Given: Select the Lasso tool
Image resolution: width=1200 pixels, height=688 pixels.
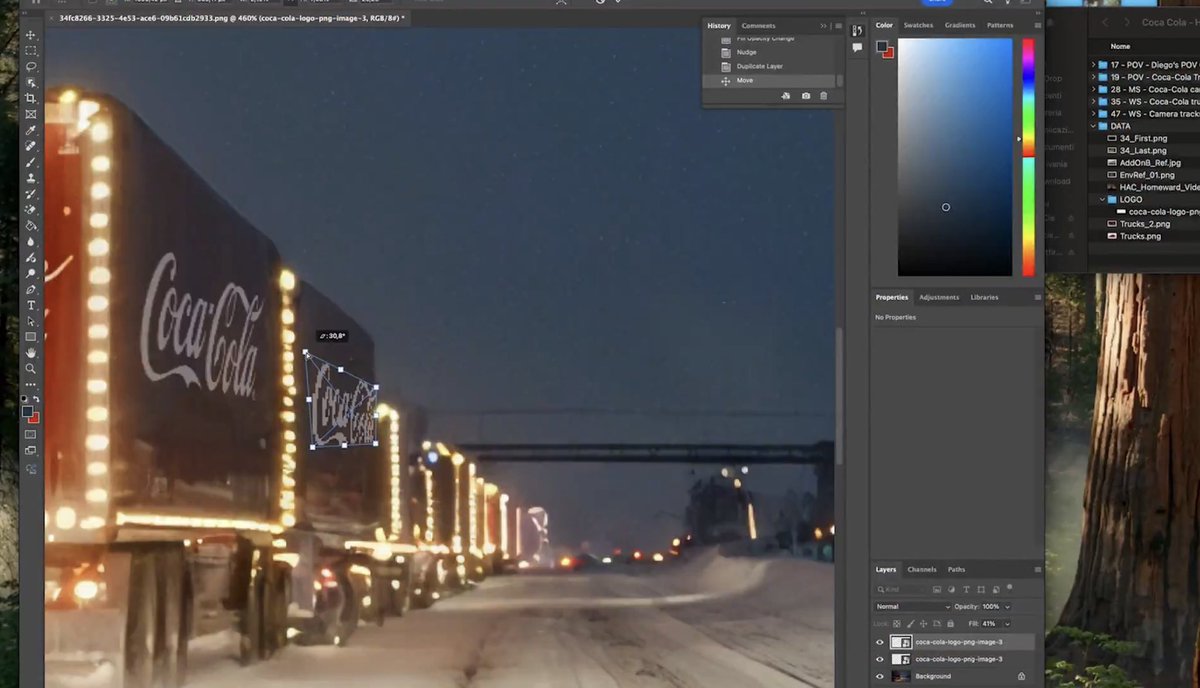Looking at the screenshot, I should (x=31, y=66).
